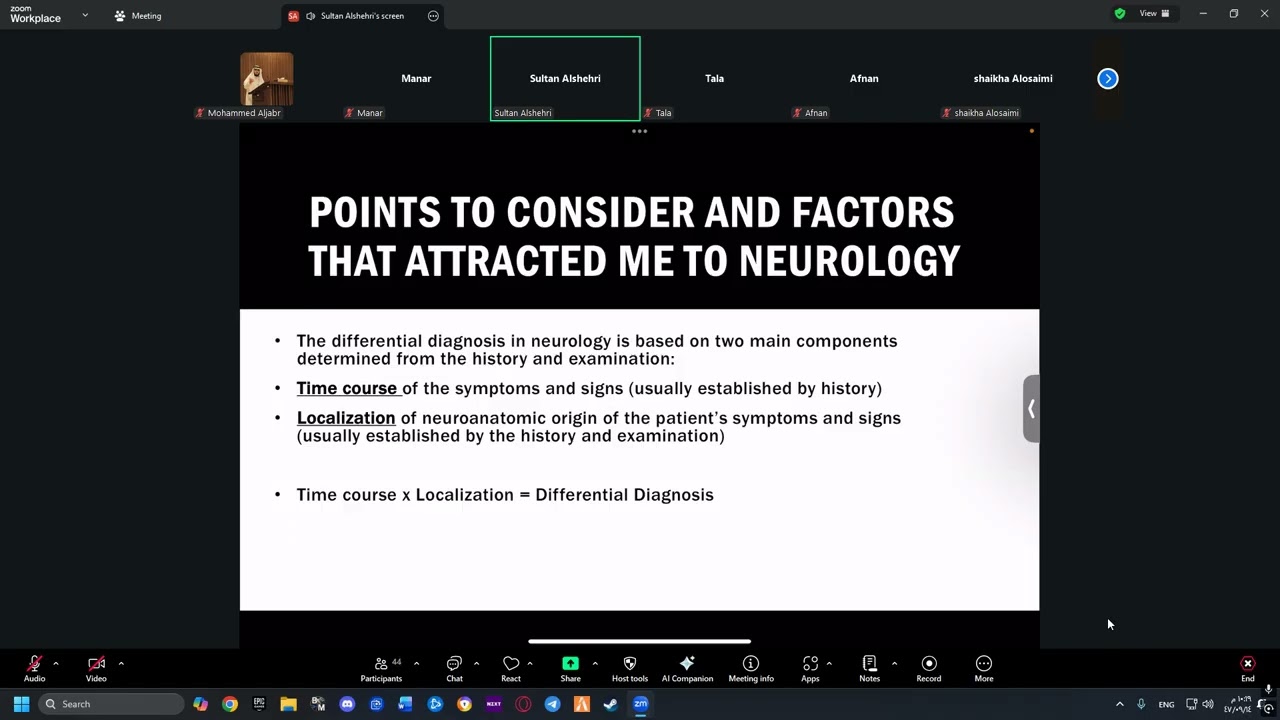
Task: Show next participants with blue arrow
Action: click(x=1108, y=78)
